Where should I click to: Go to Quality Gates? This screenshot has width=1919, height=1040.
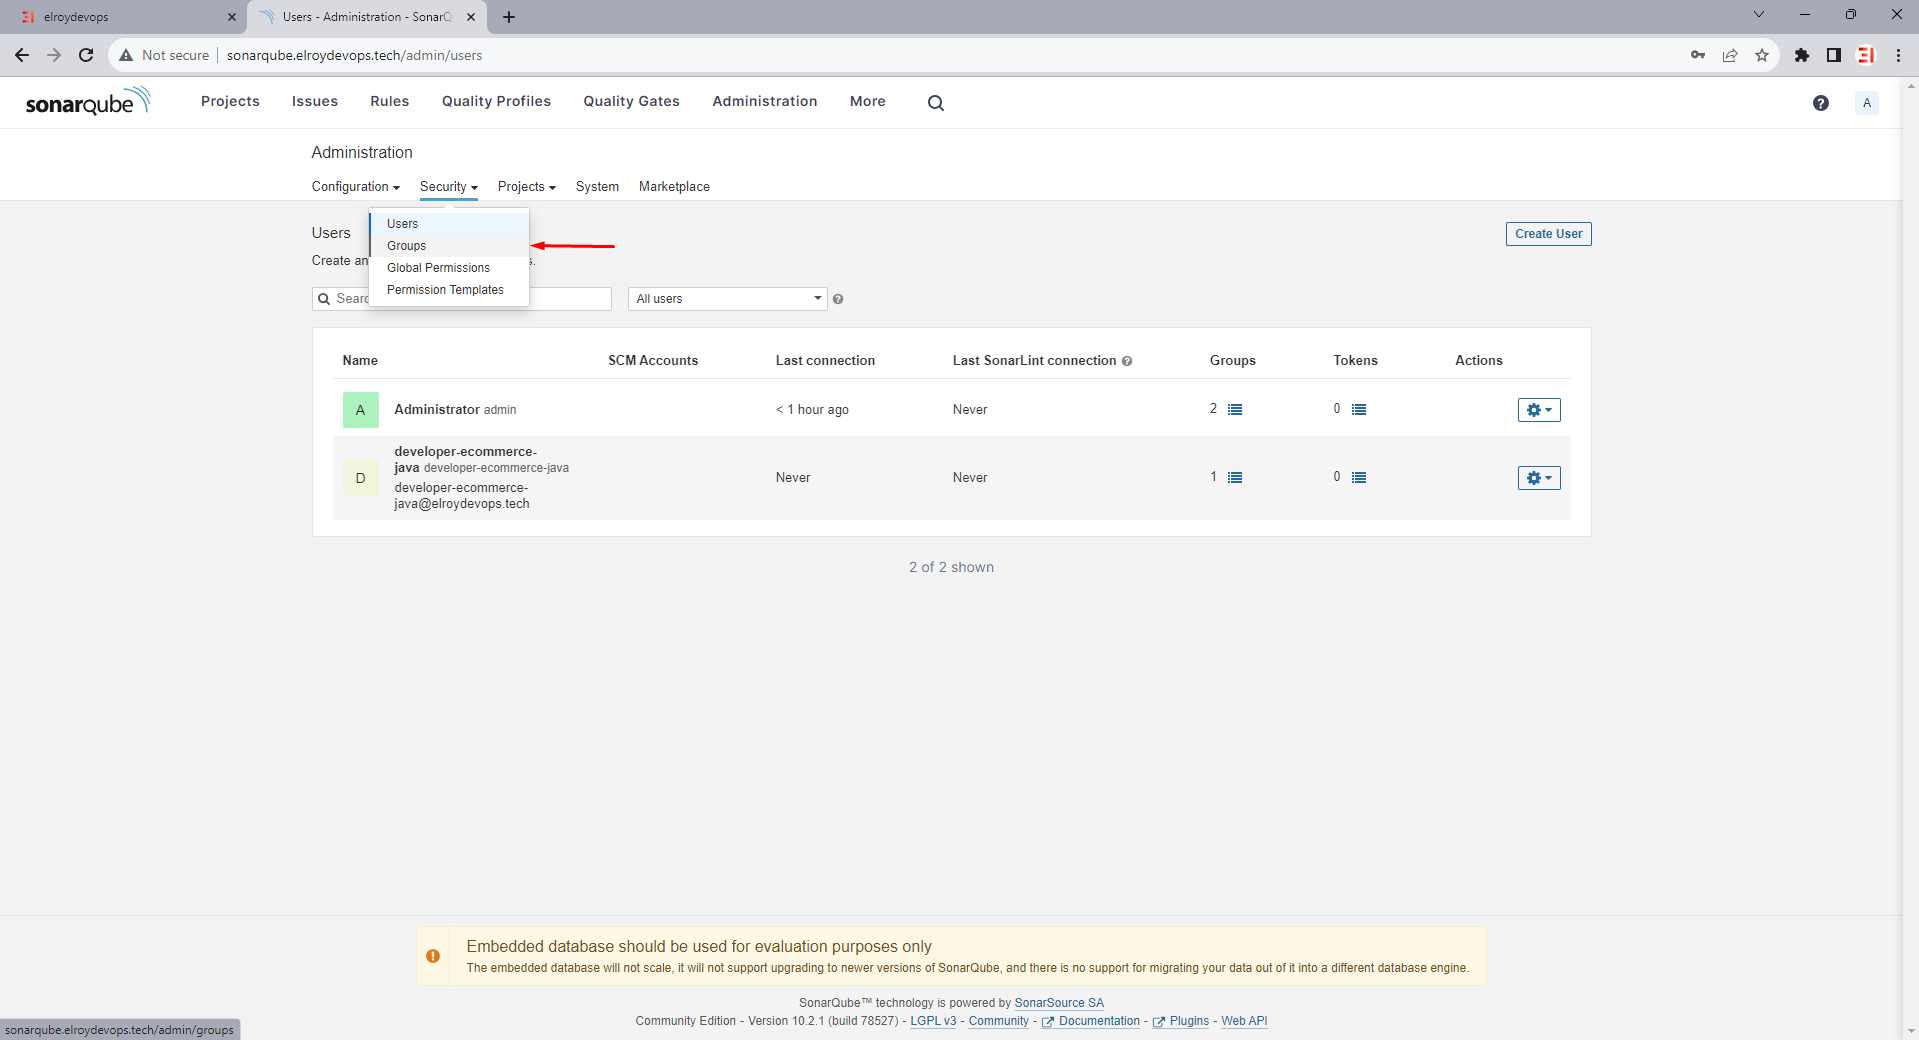click(632, 101)
